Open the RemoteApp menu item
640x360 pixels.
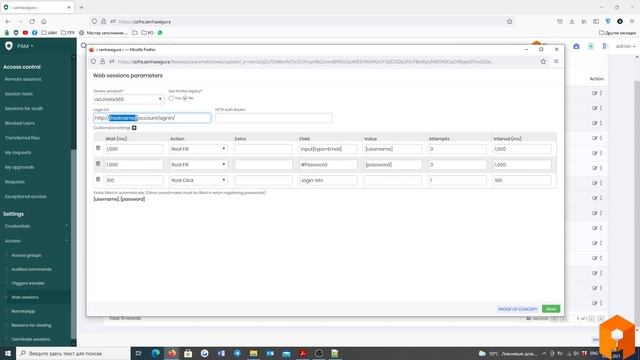point(23,311)
